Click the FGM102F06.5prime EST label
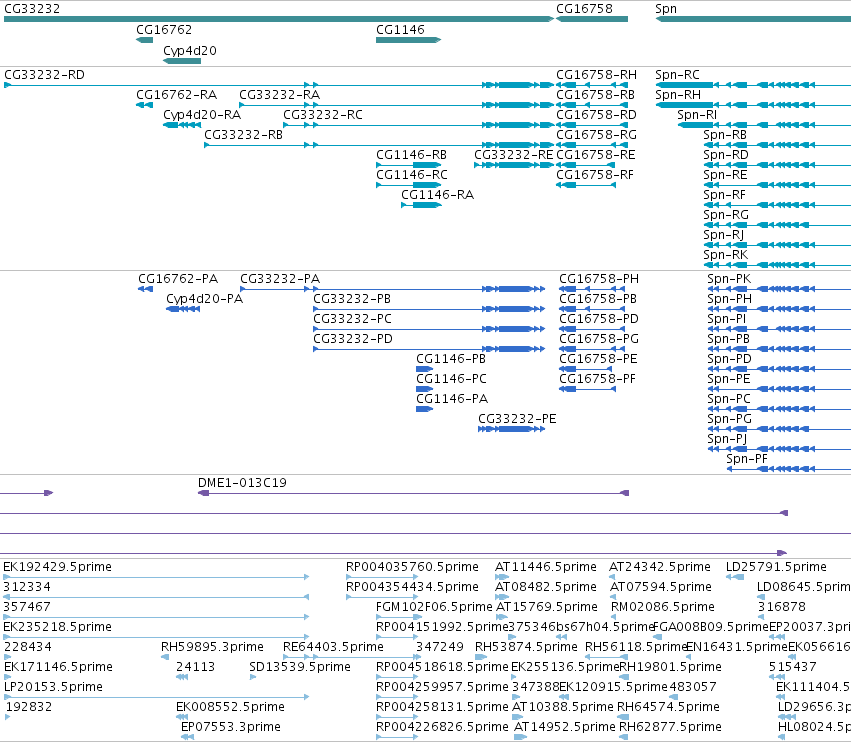The image size is (851, 742). [x=434, y=607]
